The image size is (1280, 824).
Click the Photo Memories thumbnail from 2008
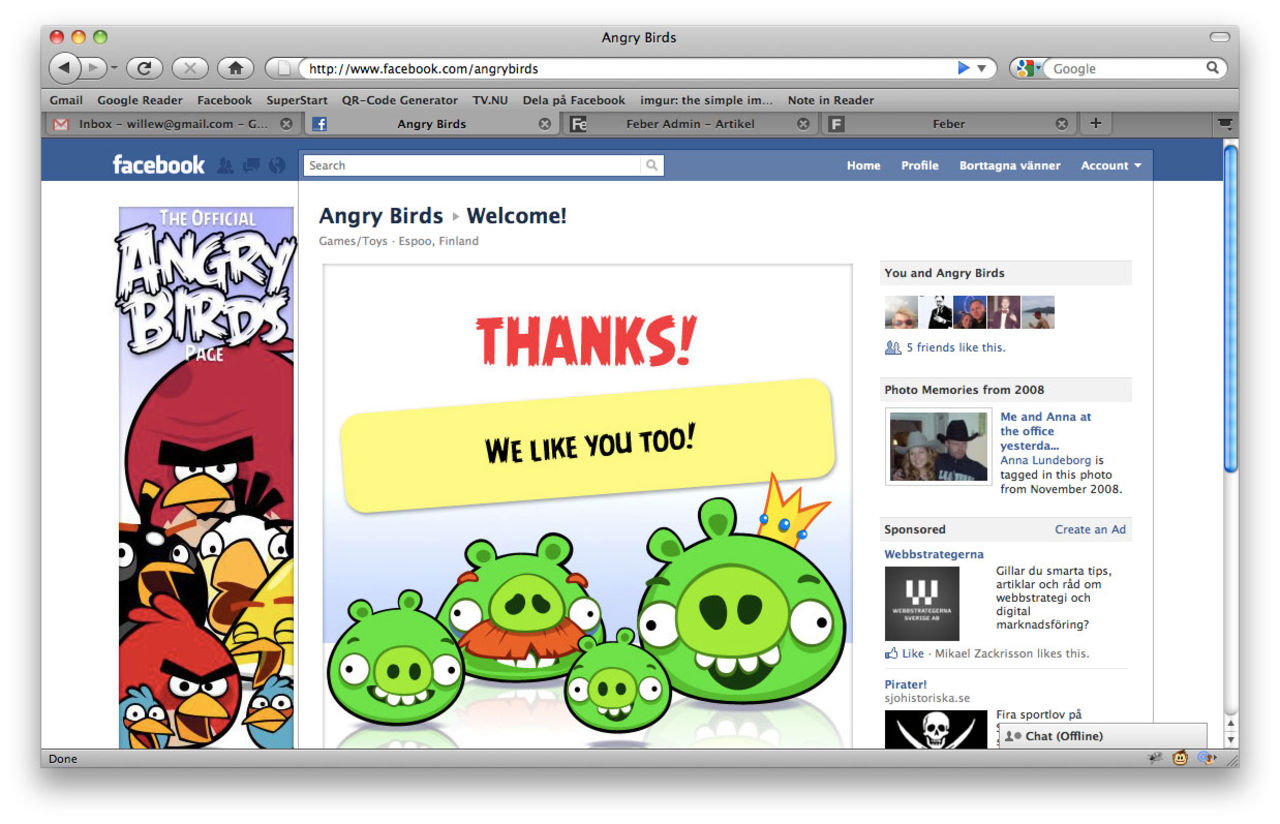(x=937, y=446)
